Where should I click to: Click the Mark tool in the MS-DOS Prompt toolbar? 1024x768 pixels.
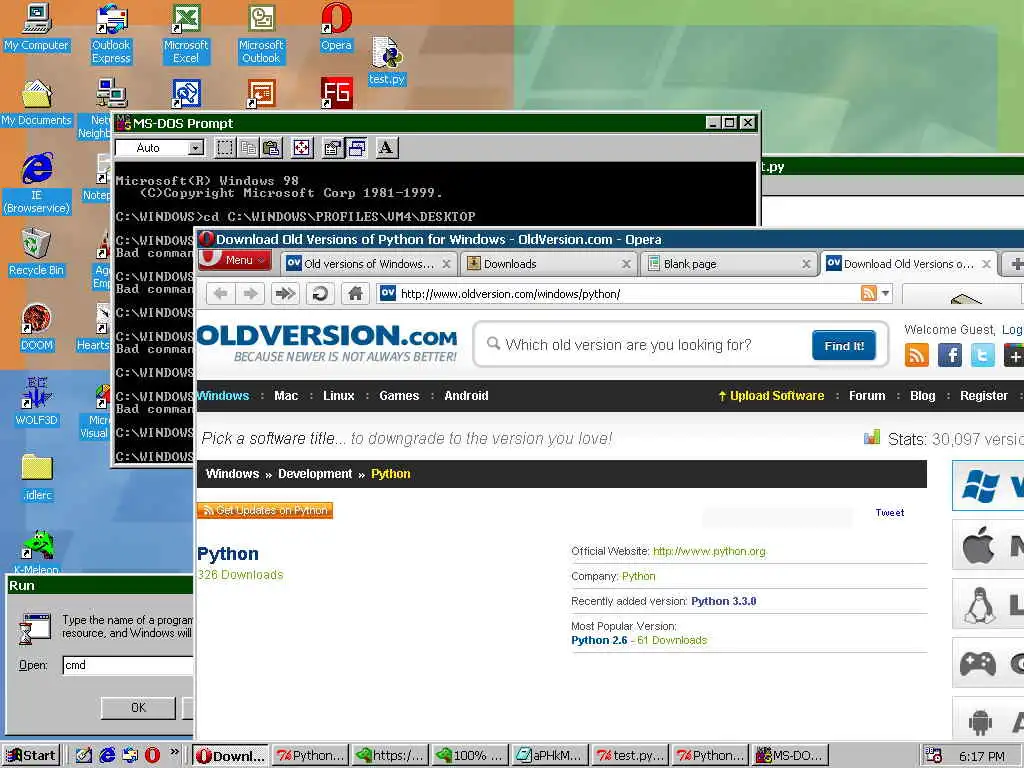[225, 148]
